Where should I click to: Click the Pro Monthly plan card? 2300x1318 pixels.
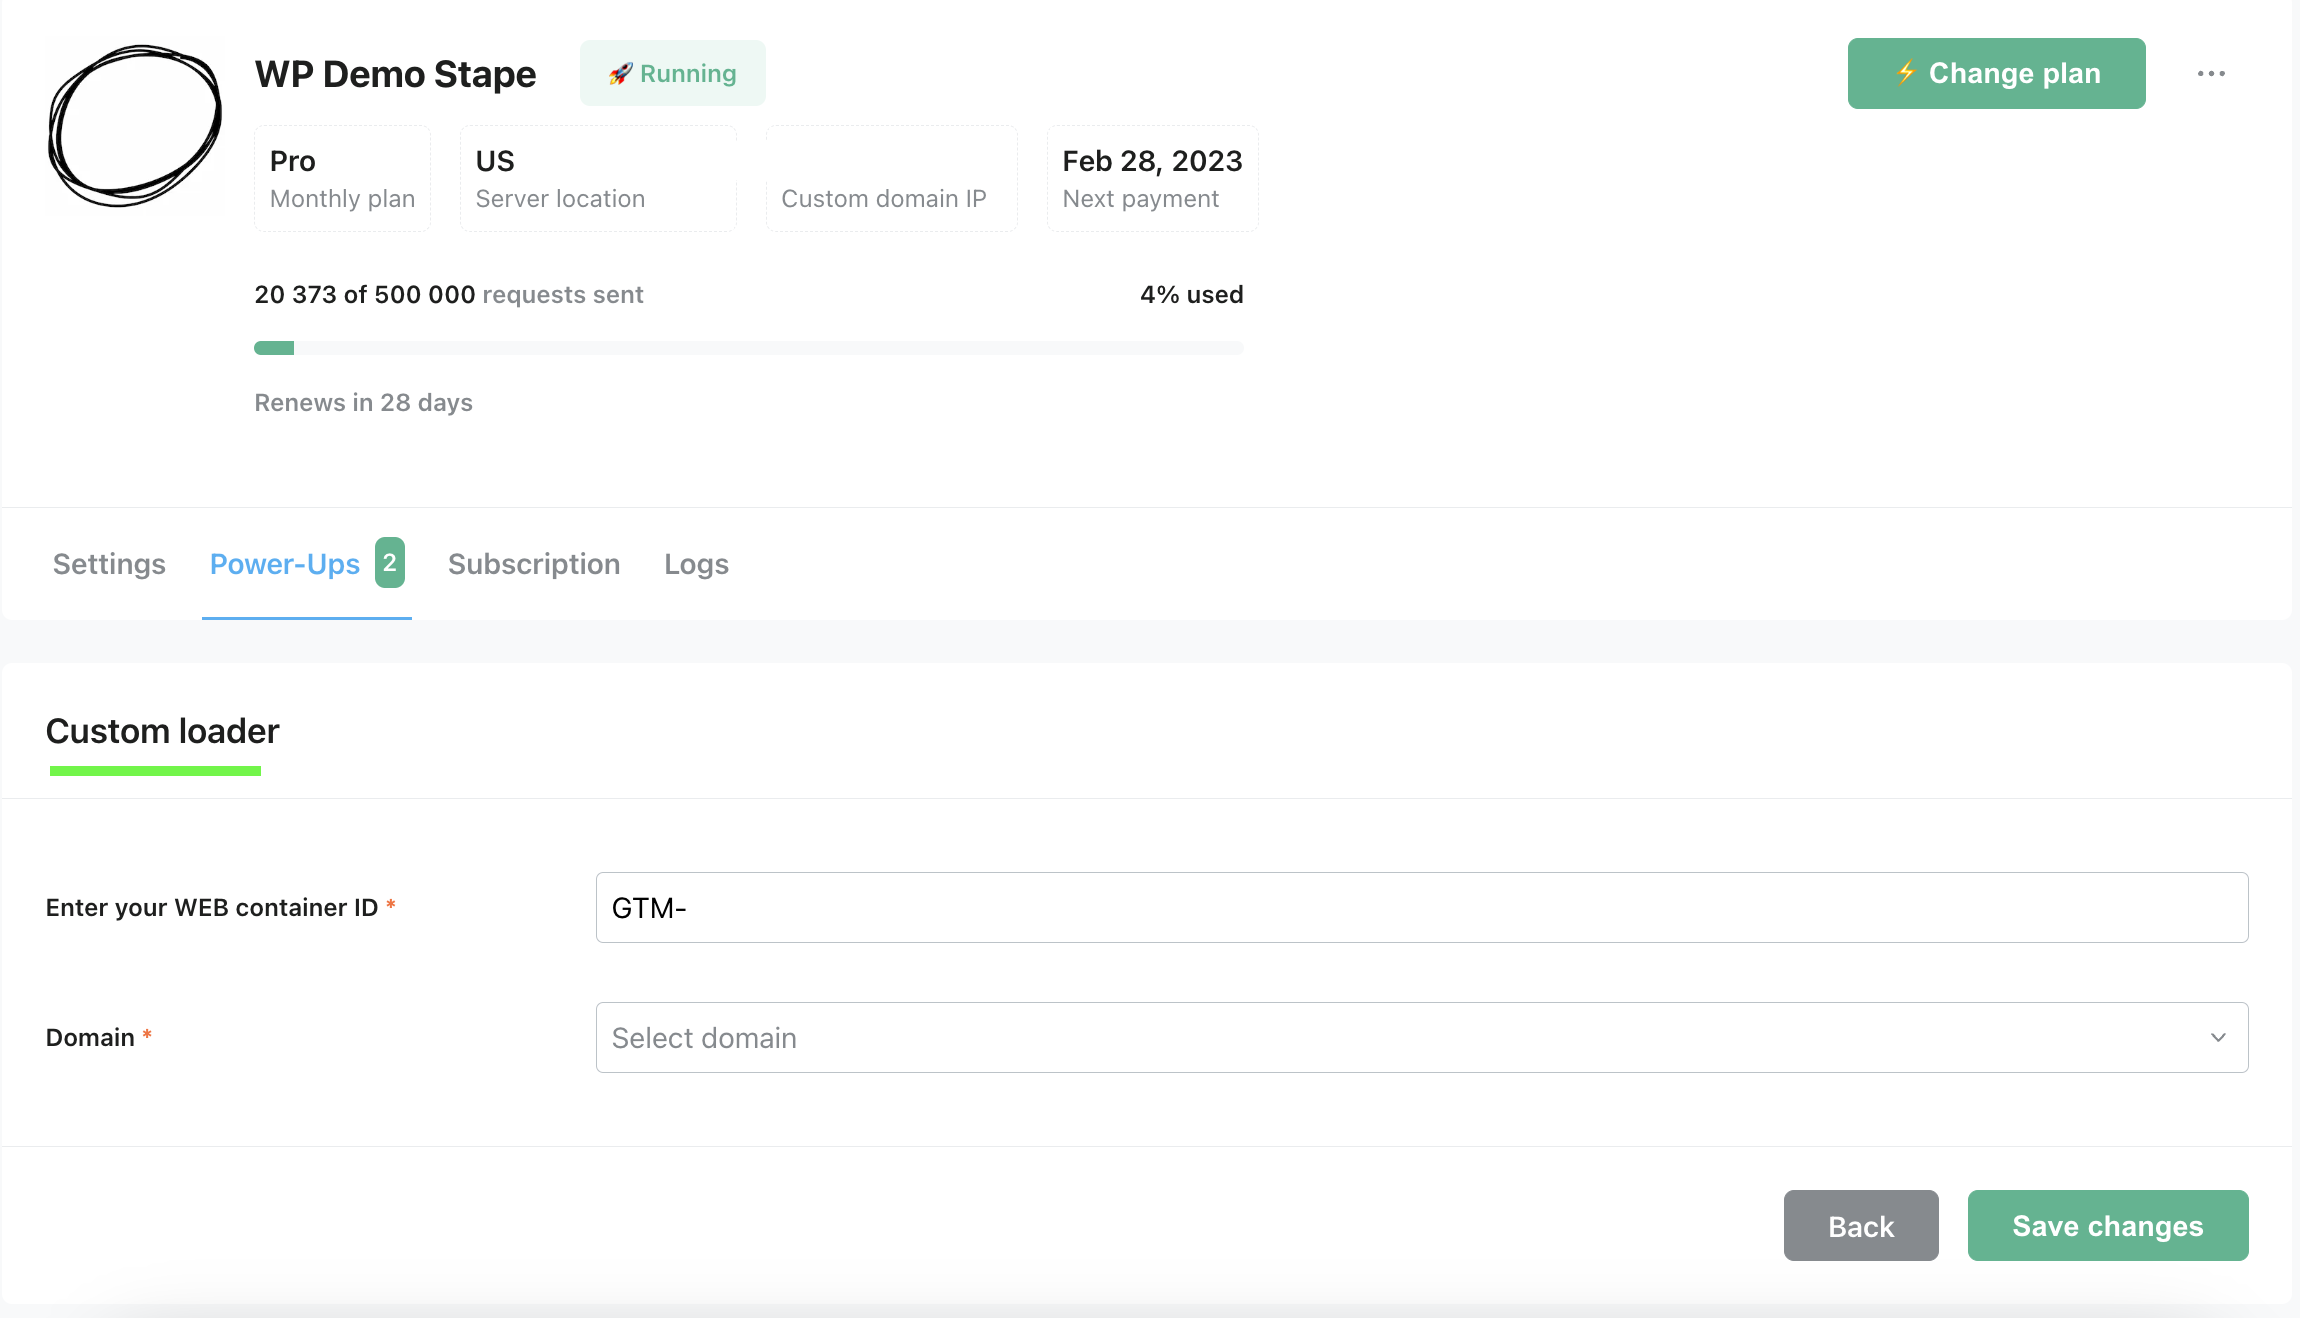(x=342, y=178)
